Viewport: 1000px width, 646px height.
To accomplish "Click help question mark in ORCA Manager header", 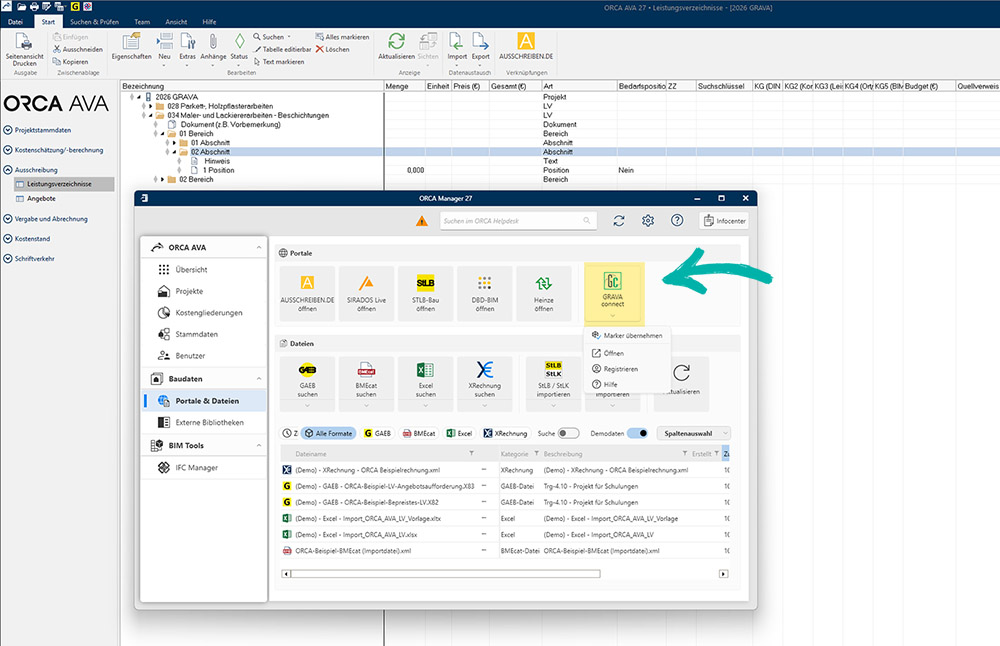I will (677, 221).
